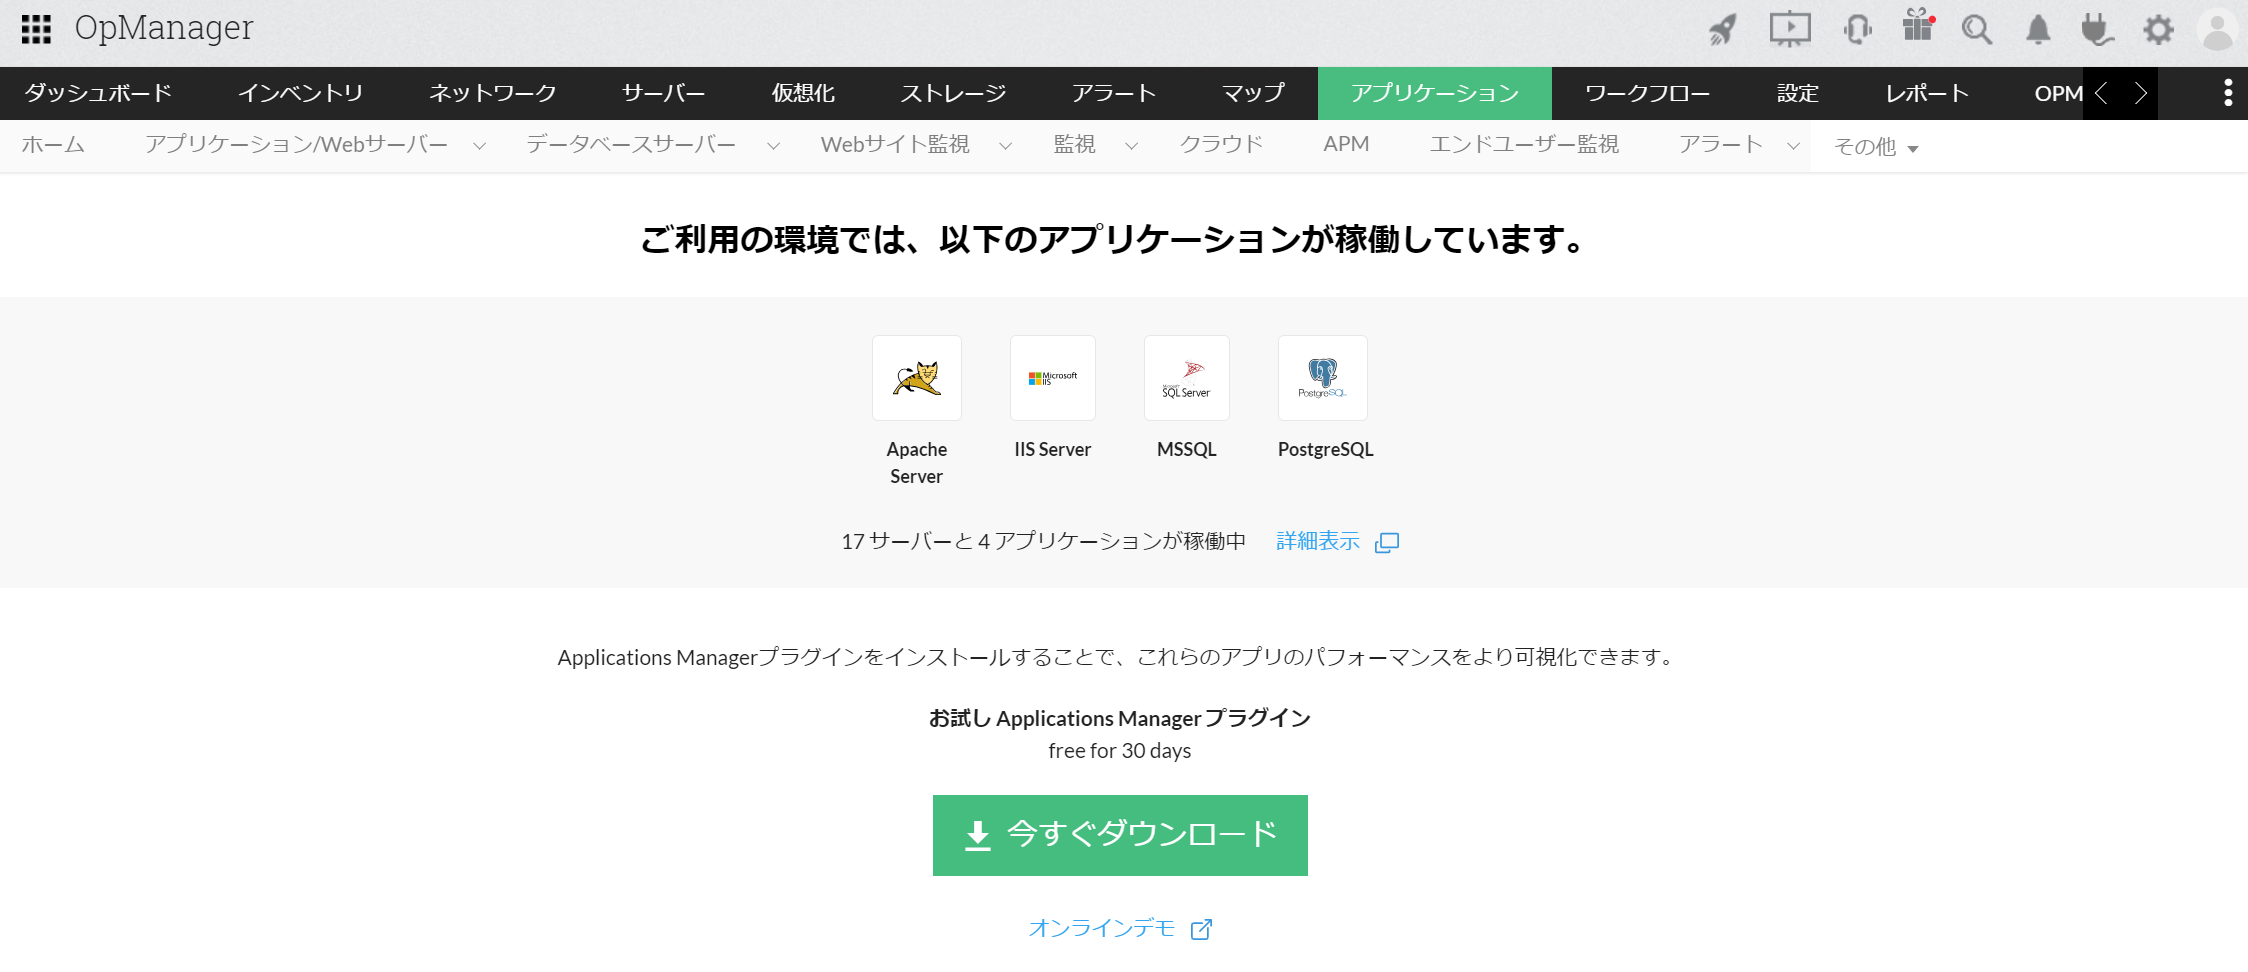This screenshot has width=2248, height=972.
Task: Expand the 監視 submenu chevron
Action: tap(1132, 146)
